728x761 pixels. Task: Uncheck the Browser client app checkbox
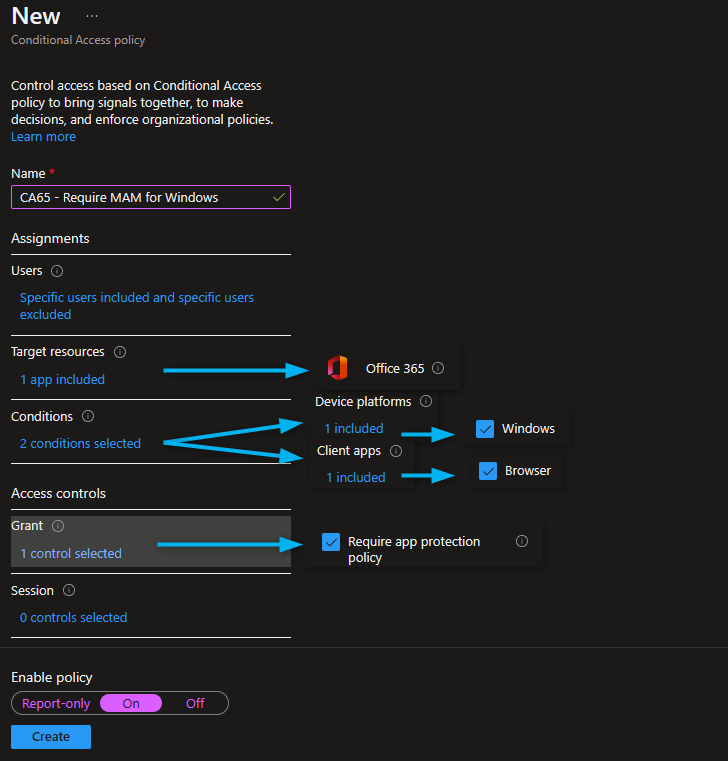488,471
